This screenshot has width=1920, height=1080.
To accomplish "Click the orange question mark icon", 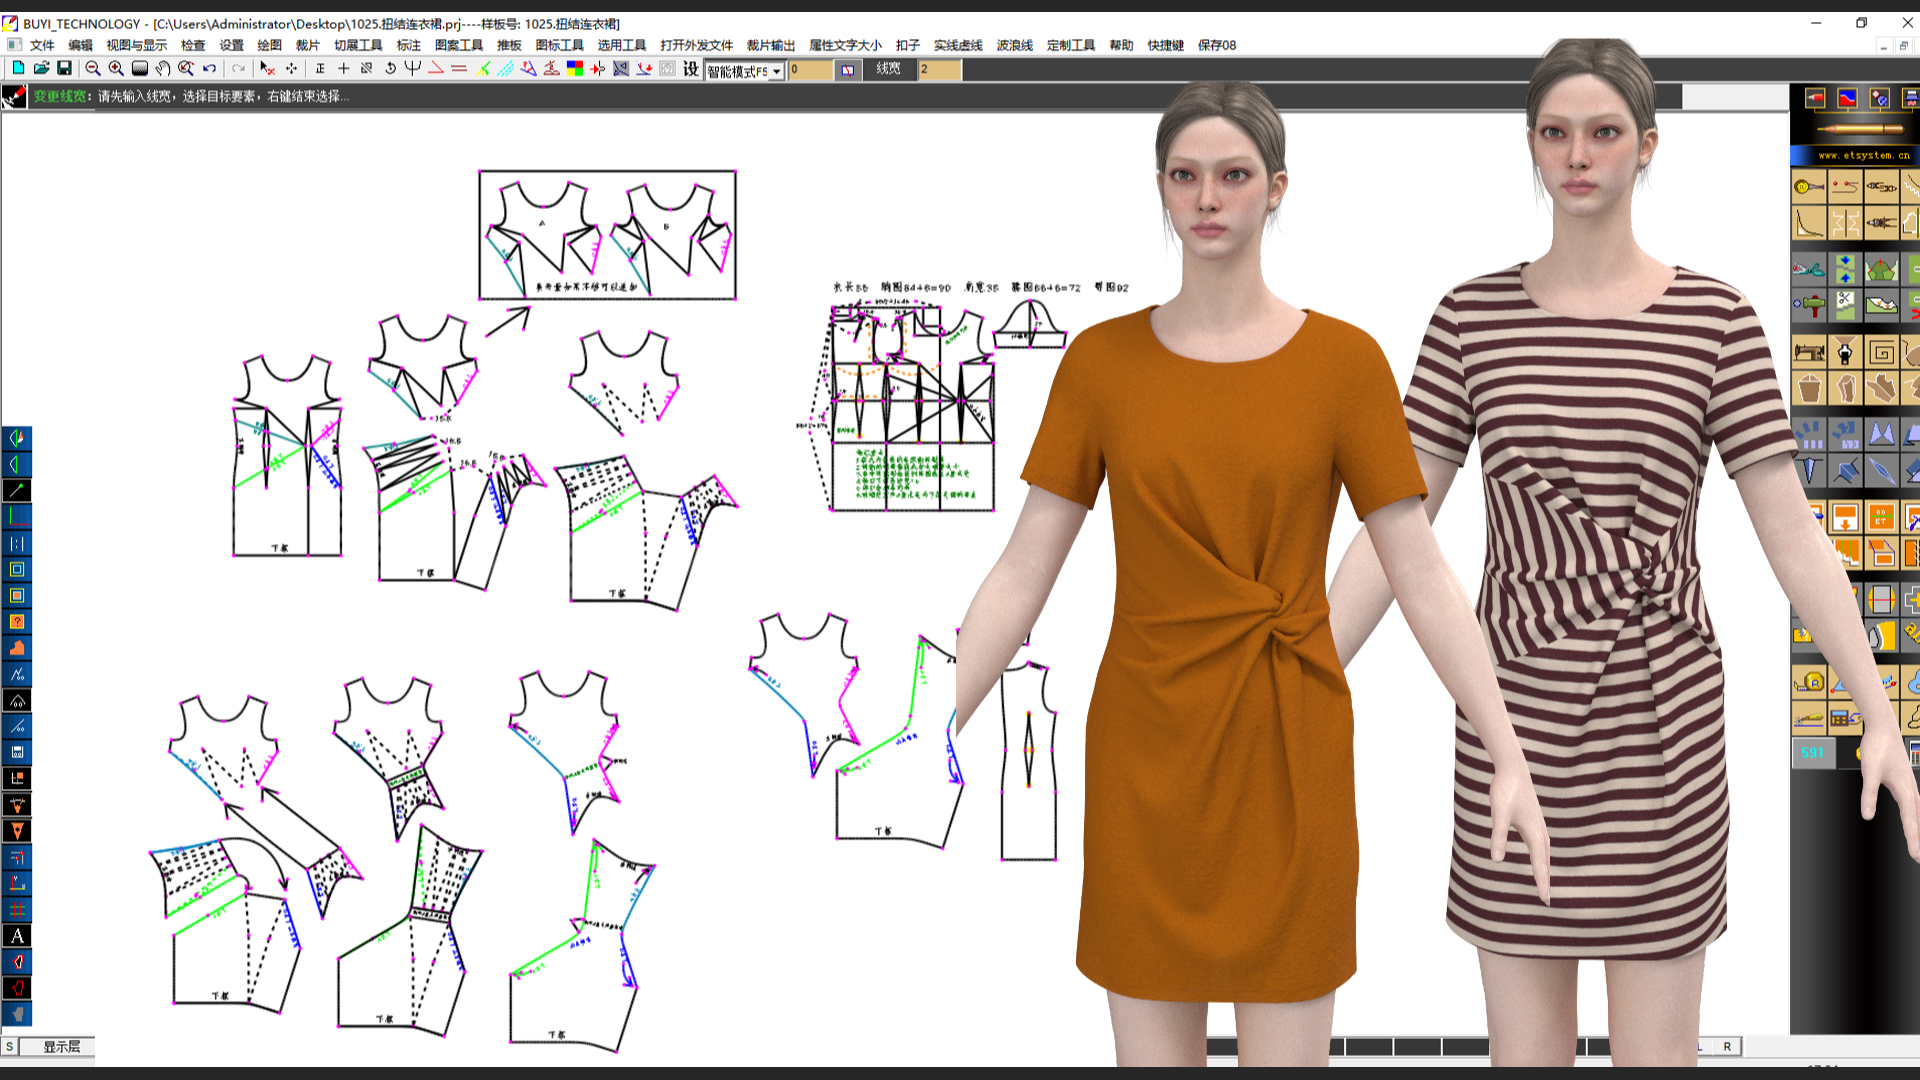I will click(17, 622).
